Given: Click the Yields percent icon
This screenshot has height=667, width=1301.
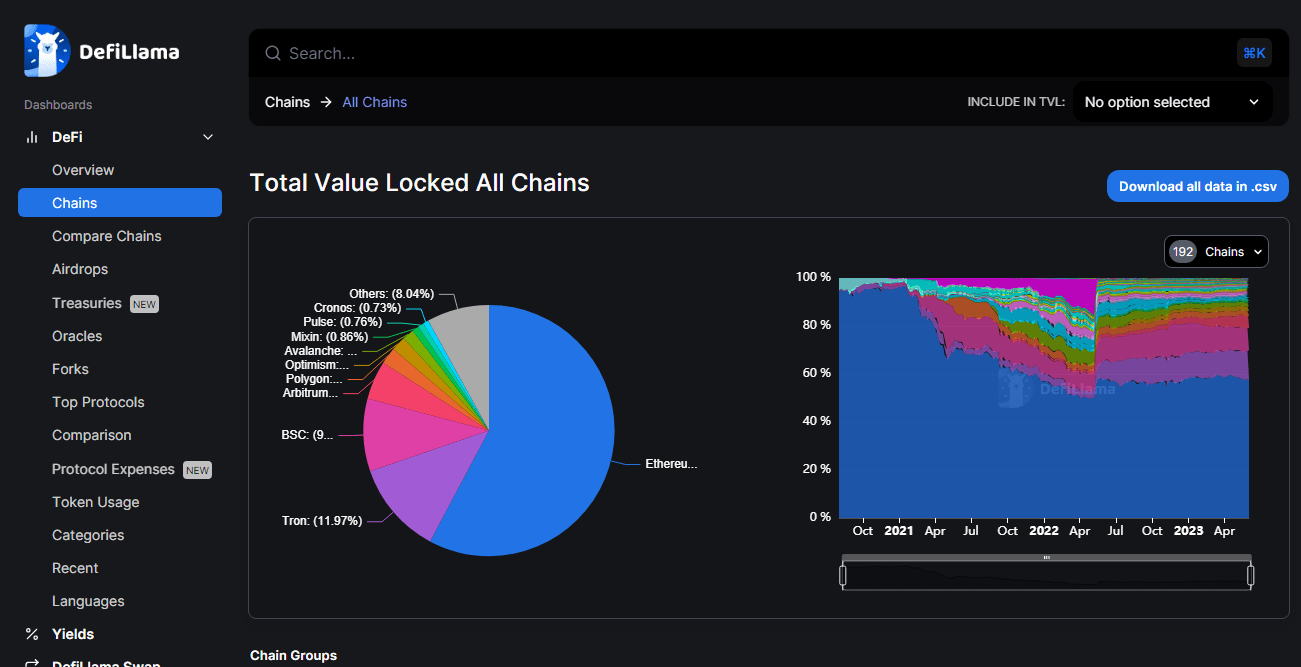Looking at the screenshot, I should [32, 634].
